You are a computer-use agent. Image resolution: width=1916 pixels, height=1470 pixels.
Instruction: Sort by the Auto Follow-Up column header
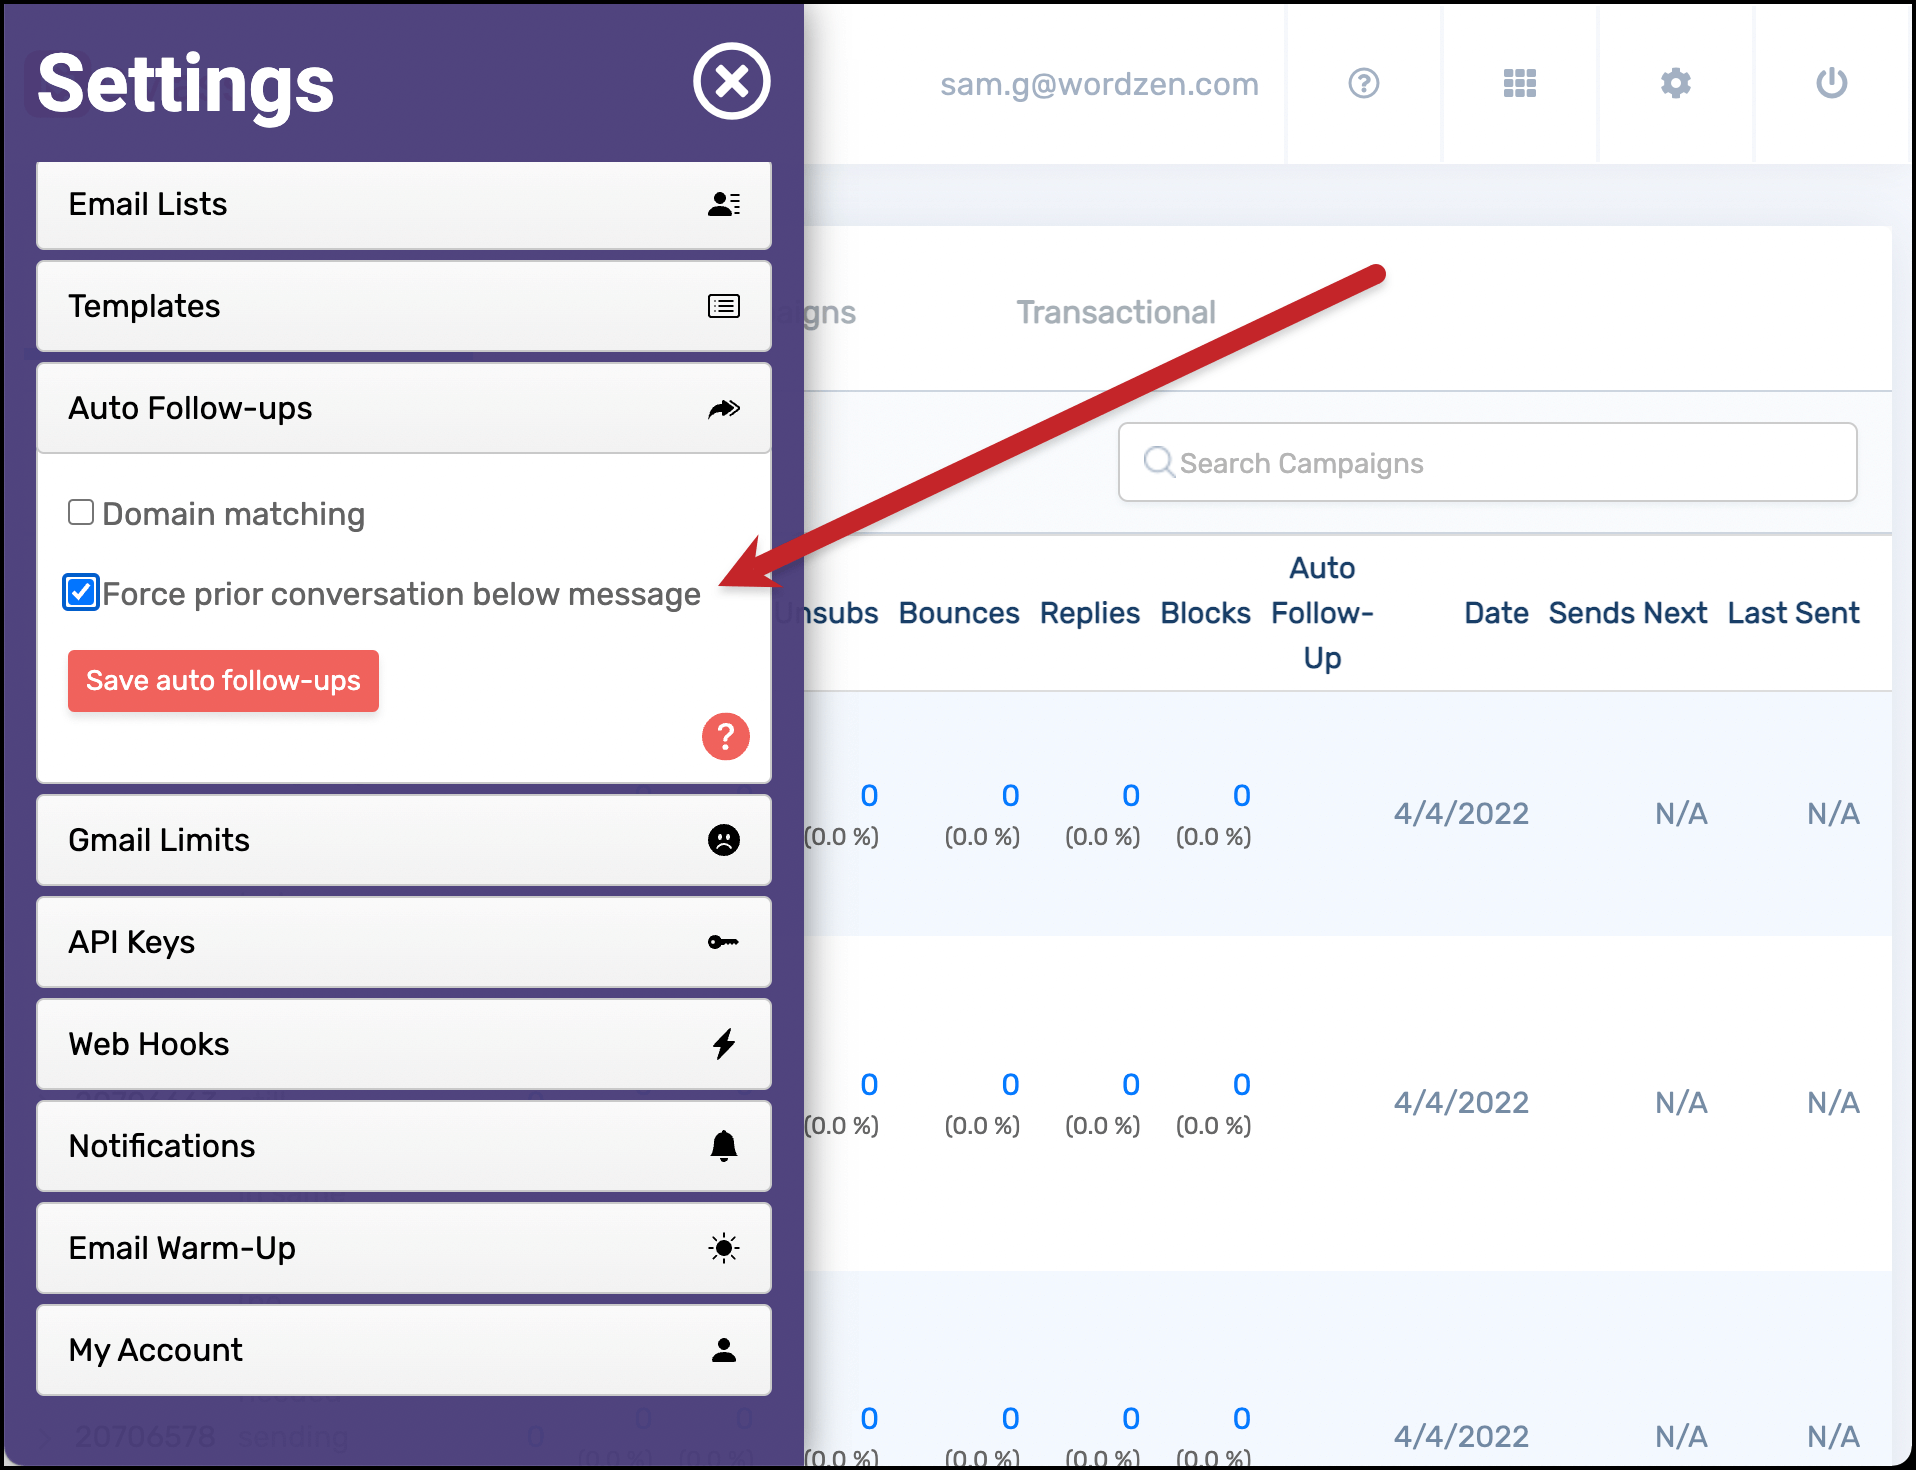tap(1322, 613)
